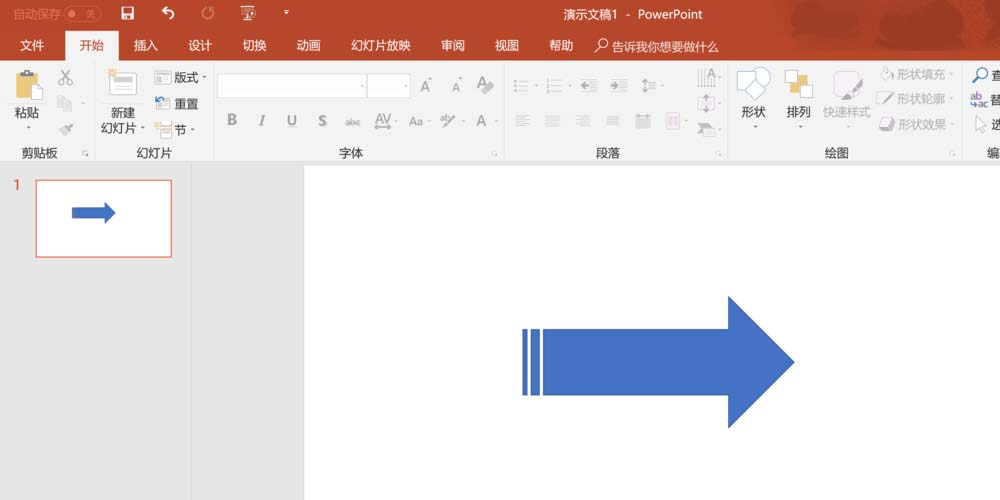1000x500 pixels.
Task: Open 形状轮廓 shape outline dropdown
Action: pyautogui.click(x=917, y=99)
